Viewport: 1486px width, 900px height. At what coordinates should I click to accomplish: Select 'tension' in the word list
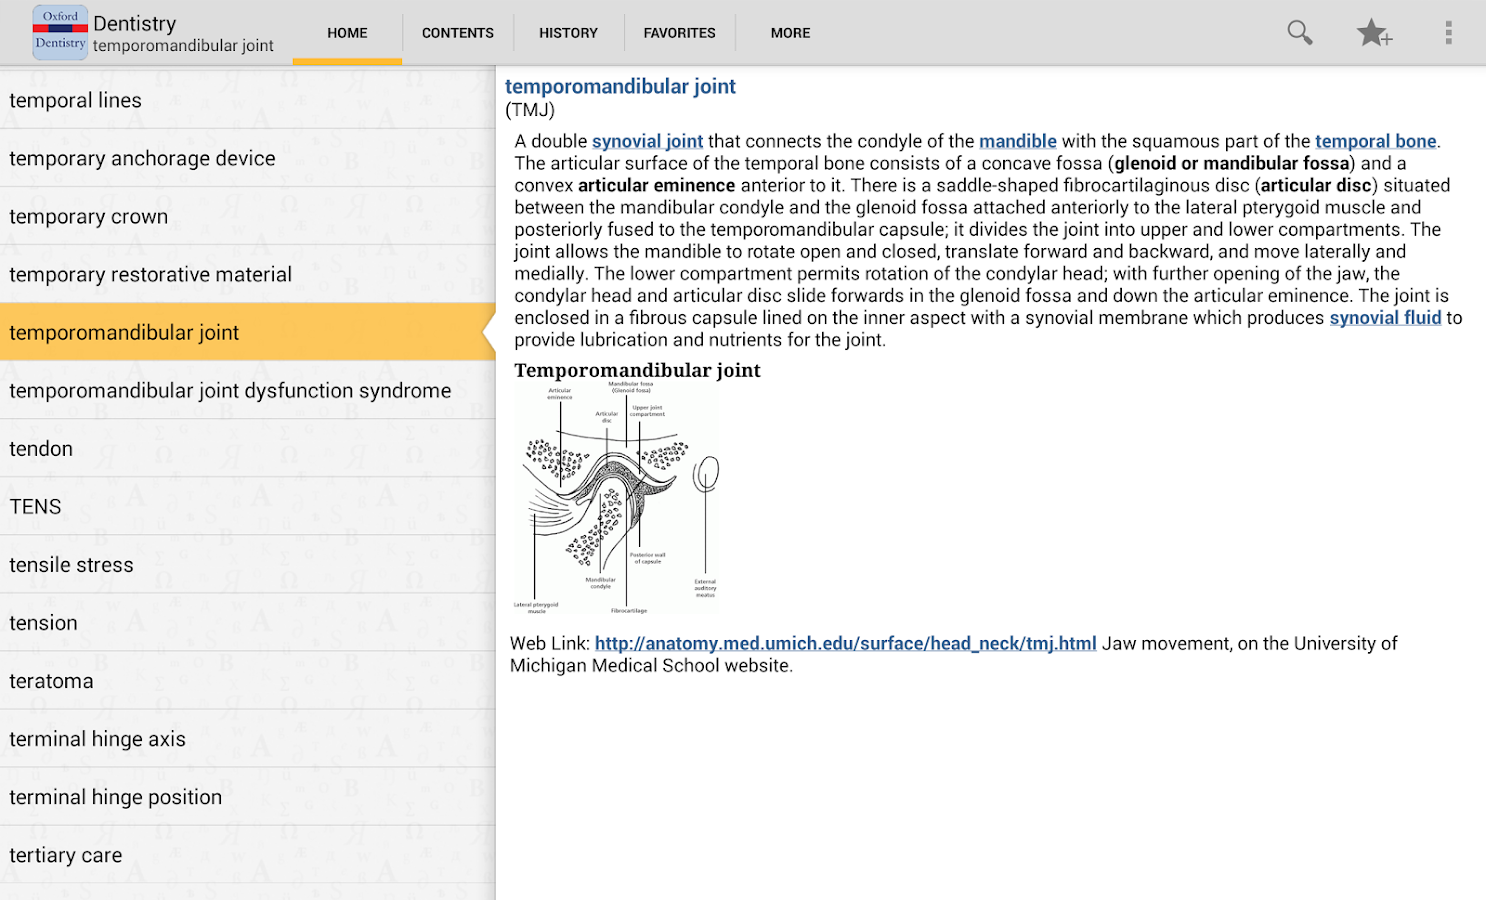click(248, 622)
